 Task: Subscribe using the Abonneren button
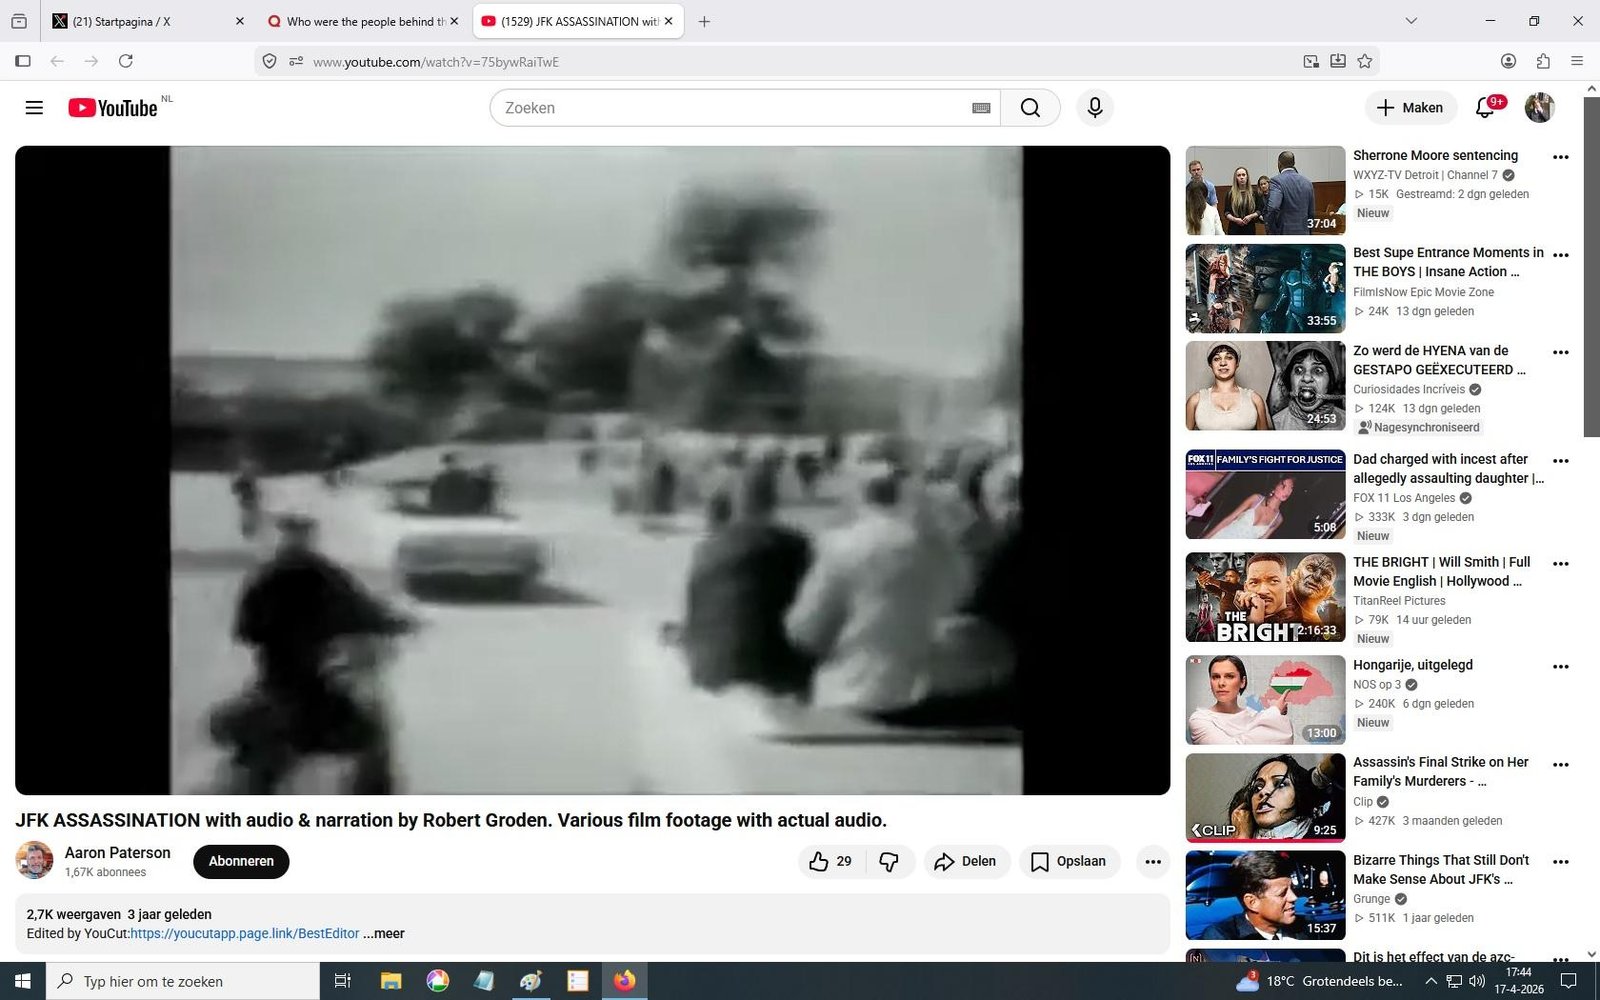pyautogui.click(x=241, y=861)
